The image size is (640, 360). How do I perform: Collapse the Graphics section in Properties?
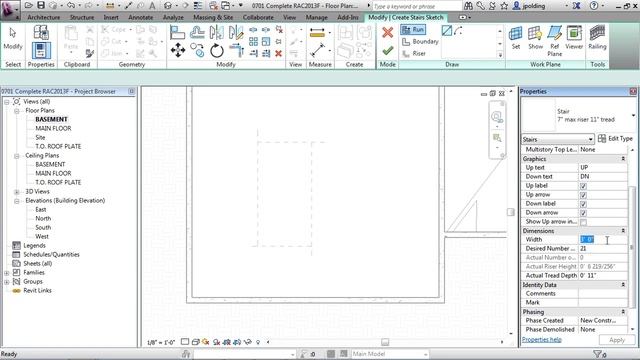click(x=623, y=159)
